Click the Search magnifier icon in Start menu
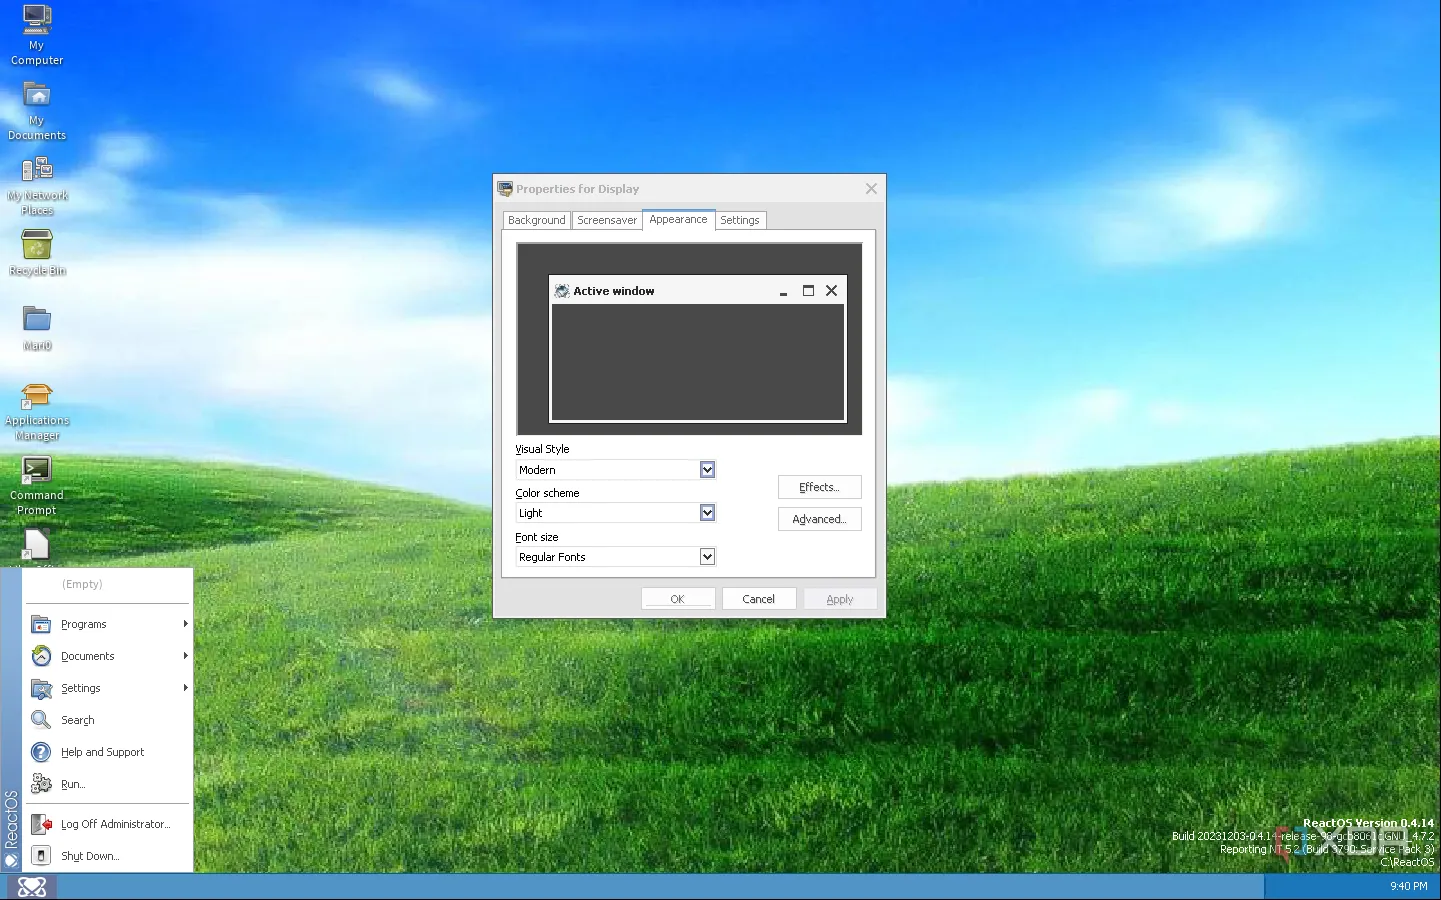 (41, 720)
